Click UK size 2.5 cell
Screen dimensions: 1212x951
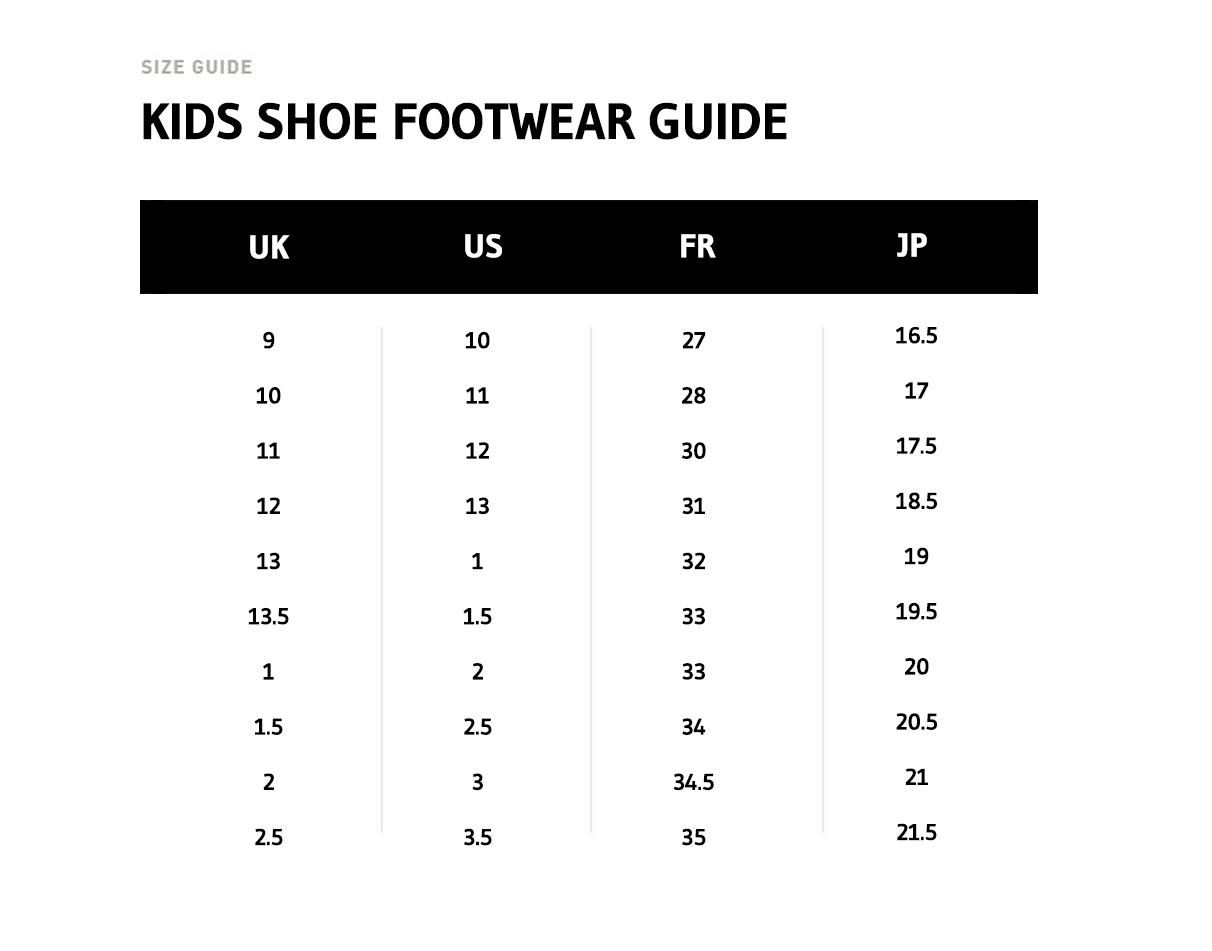click(x=268, y=837)
